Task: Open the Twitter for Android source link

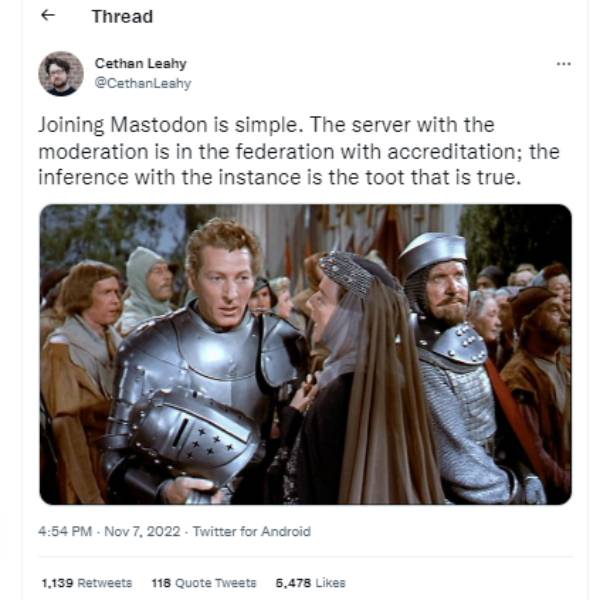Action: point(251,532)
